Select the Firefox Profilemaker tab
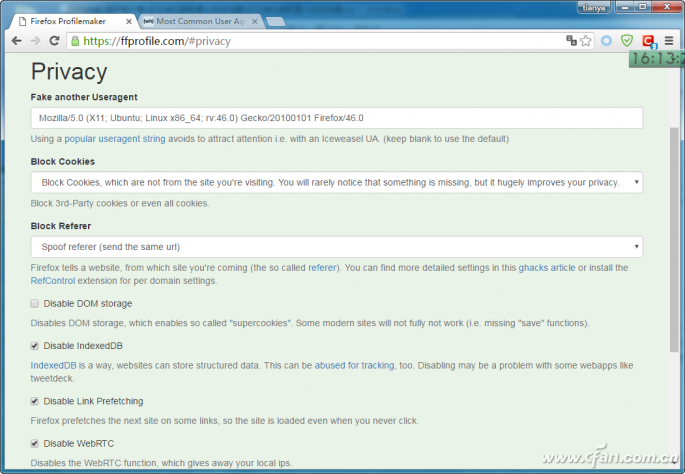Screen dimensions: 685x474 click(74, 21)
